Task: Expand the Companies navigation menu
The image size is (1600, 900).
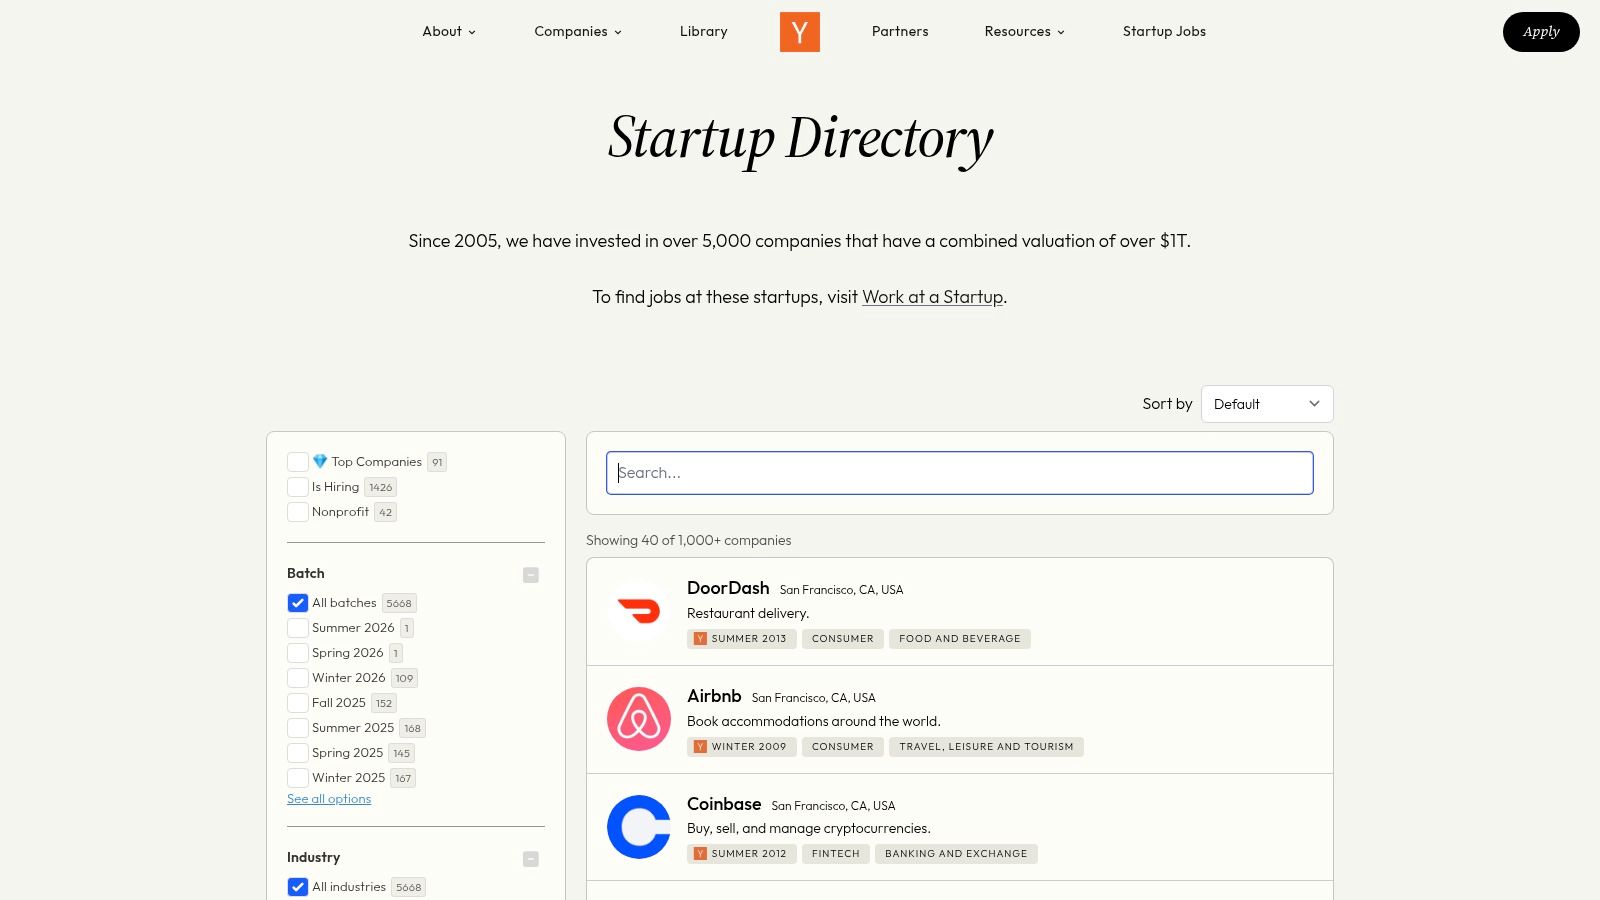Action: [x=577, y=31]
